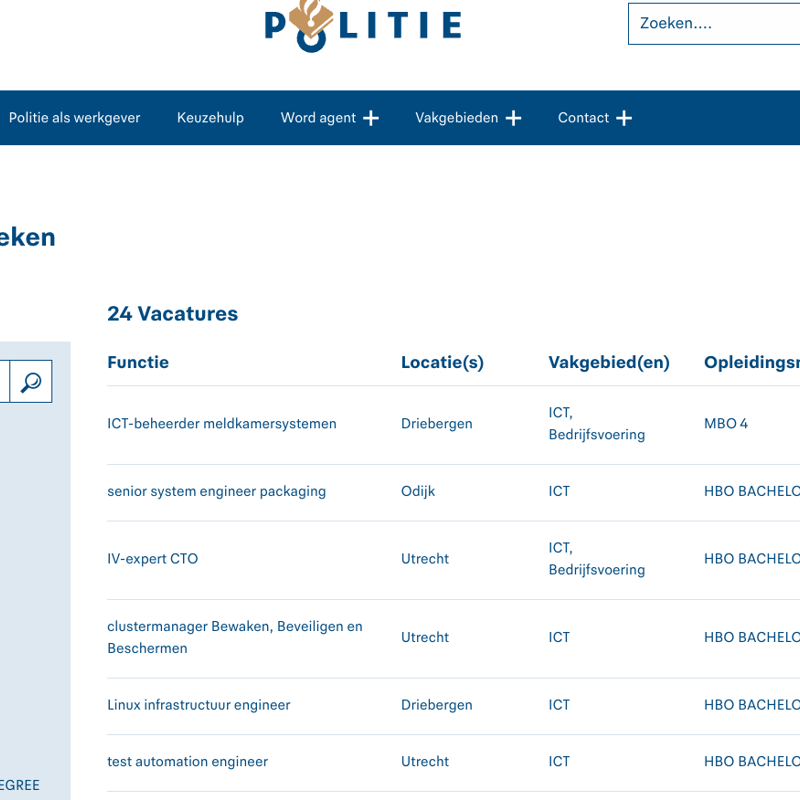Open the IV-expert CTO vacancy
Image resolution: width=800 pixels, height=800 pixels.
tap(152, 559)
